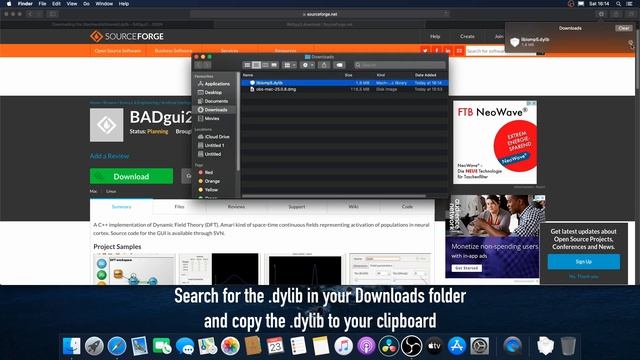Open the Go menu
Image resolution: width=640 pixels, height=360 pixels.
pos(86,4)
